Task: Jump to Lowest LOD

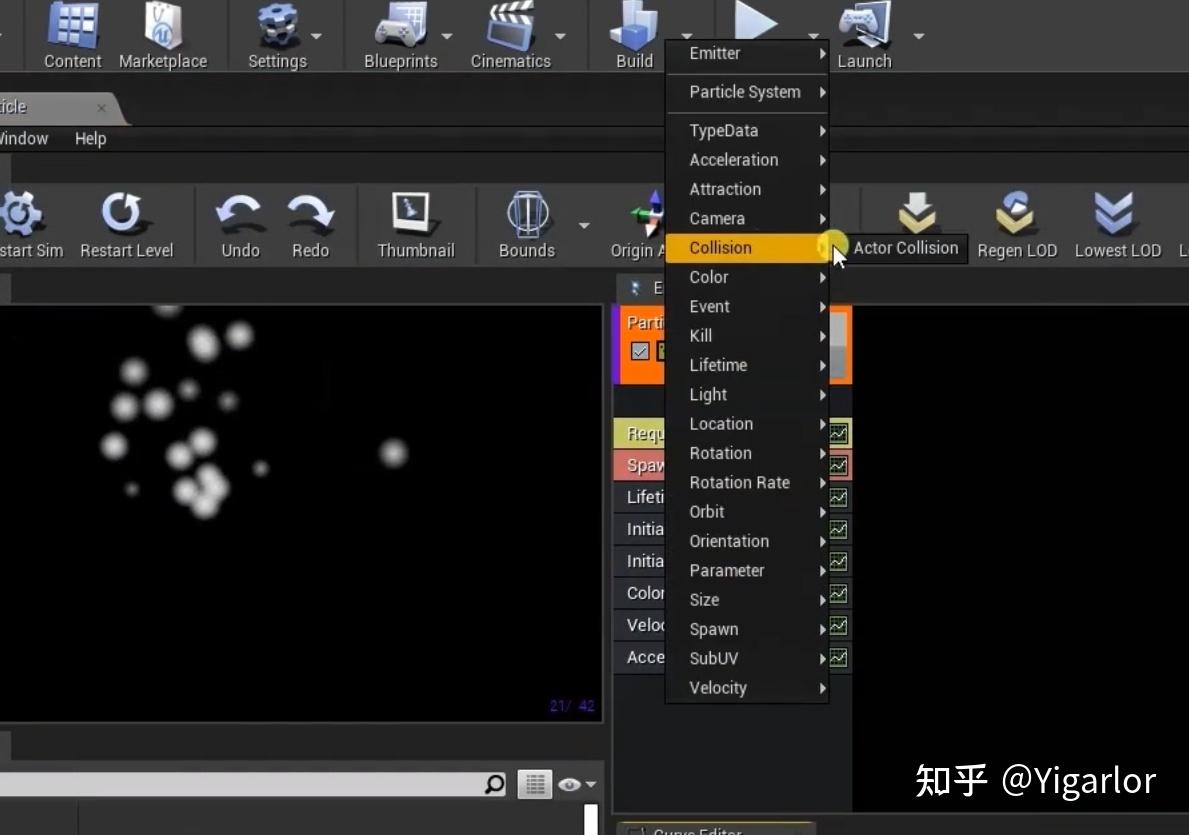Action: tap(1115, 213)
